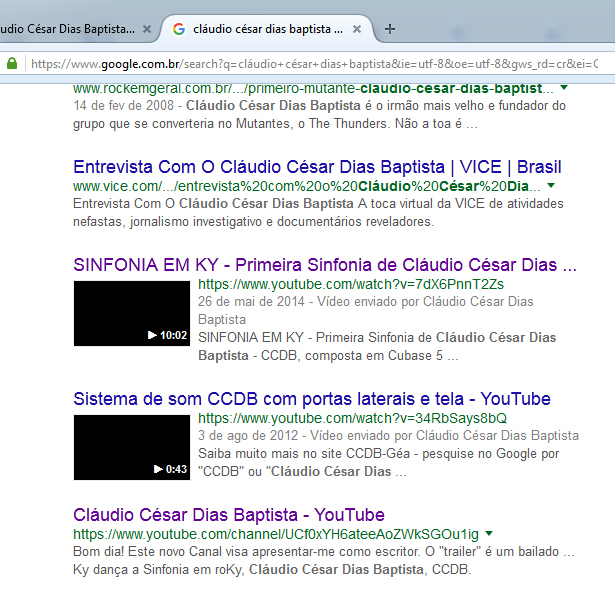This screenshot has height=597, width=615.
Task: Click the green secure lock icon
Action: [x=12, y=63]
